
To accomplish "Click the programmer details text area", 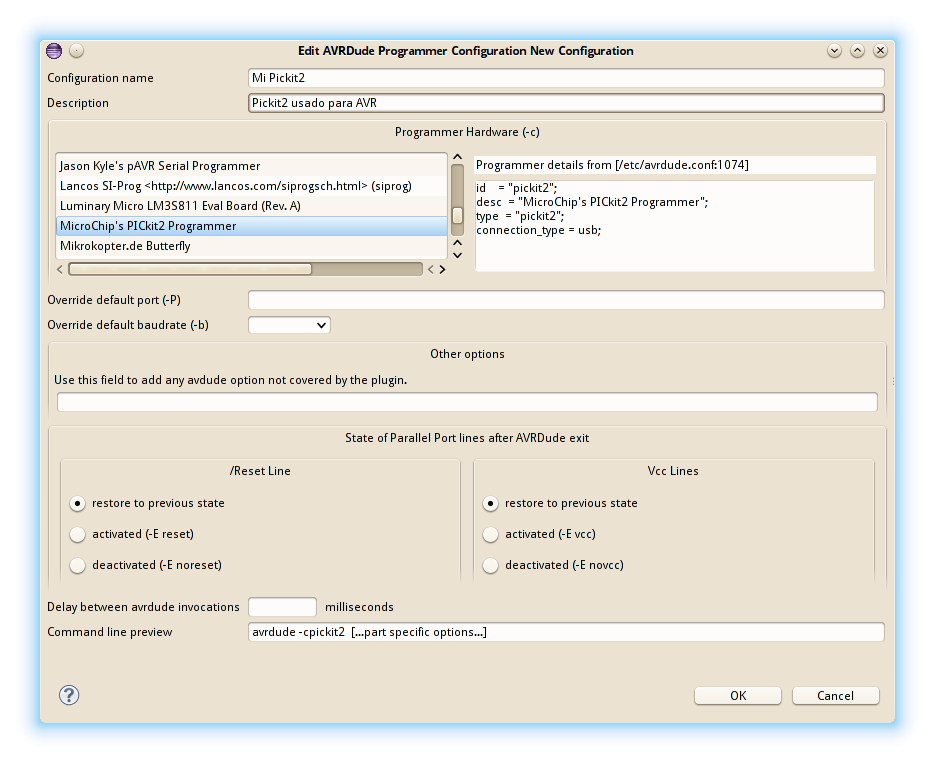I will coord(674,226).
